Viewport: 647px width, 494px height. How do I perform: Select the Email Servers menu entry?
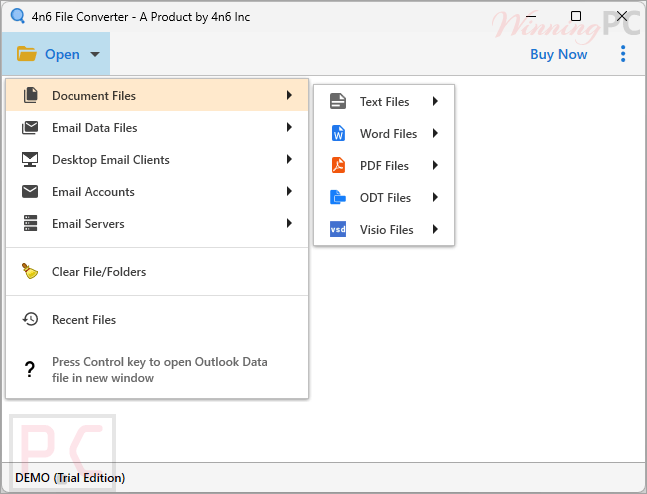tap(157, 224)
